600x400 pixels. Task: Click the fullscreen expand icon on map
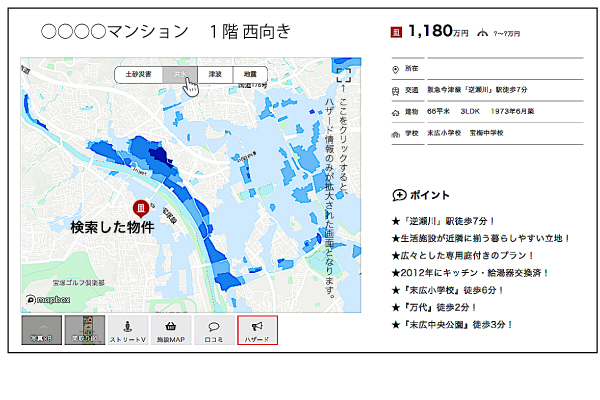tap(343, 74)
